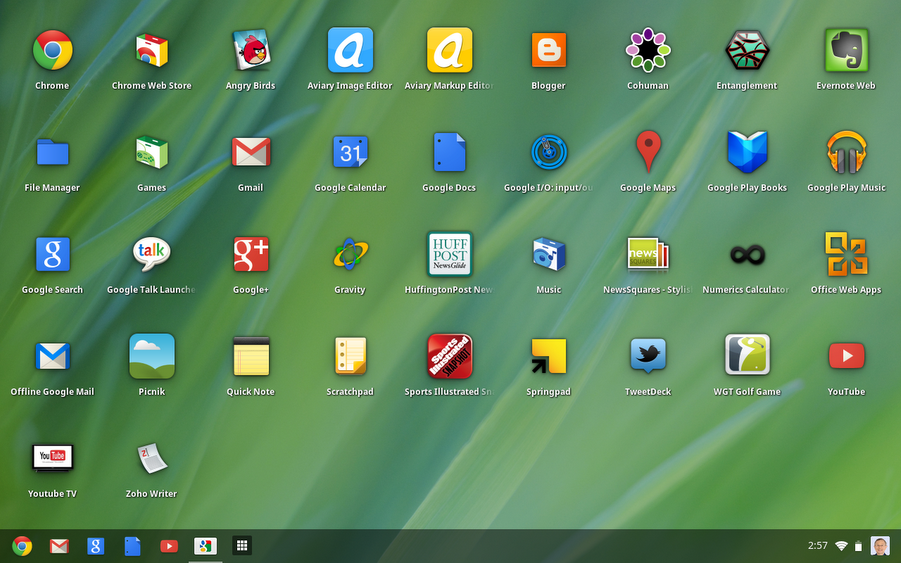This screenshot has width=901, height=563.
Task: Click the active Chrome Web Store shelf item
Action: coord(205,546)
